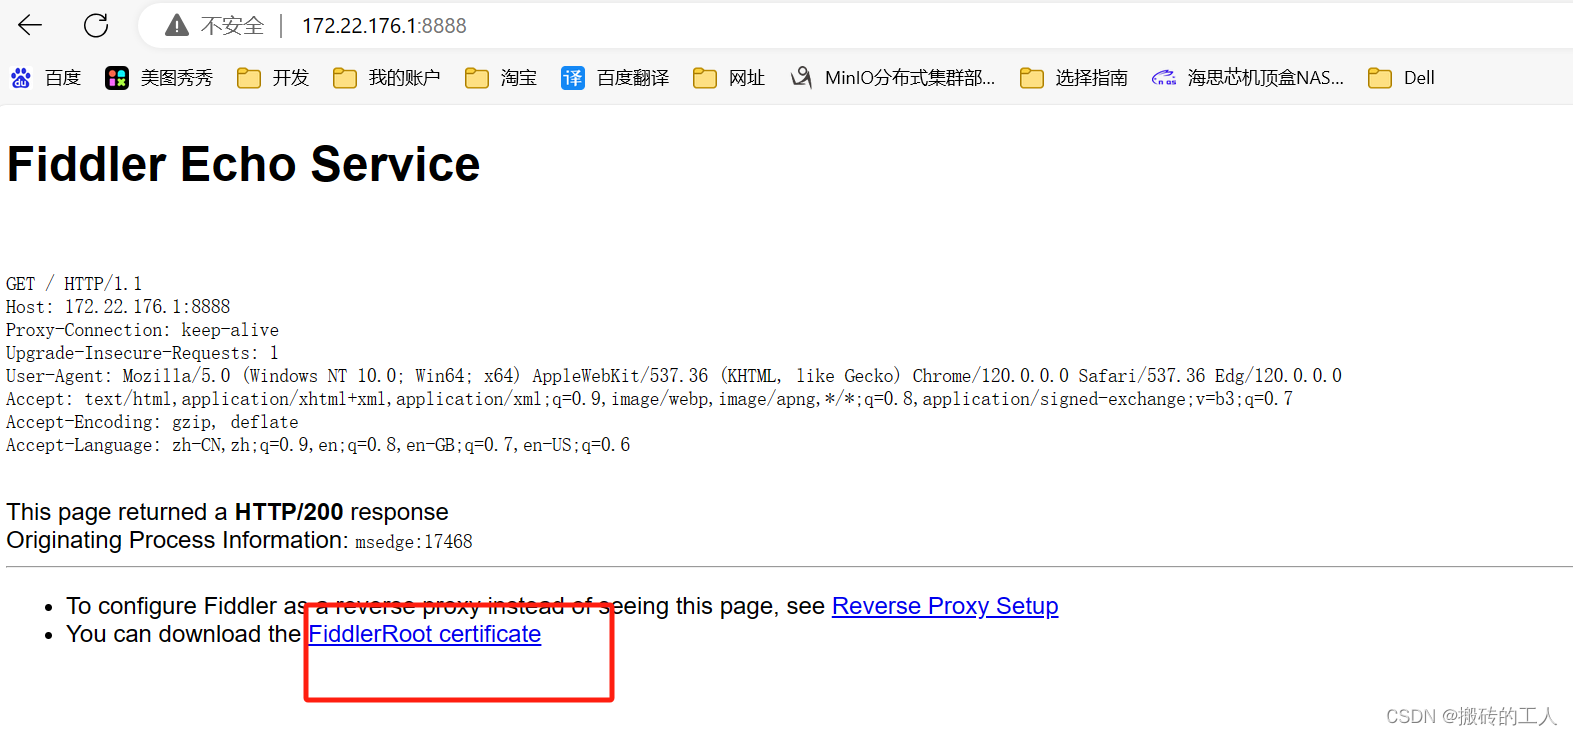Open the 选择指南 bookmark folder

[x=1074, y=78]
